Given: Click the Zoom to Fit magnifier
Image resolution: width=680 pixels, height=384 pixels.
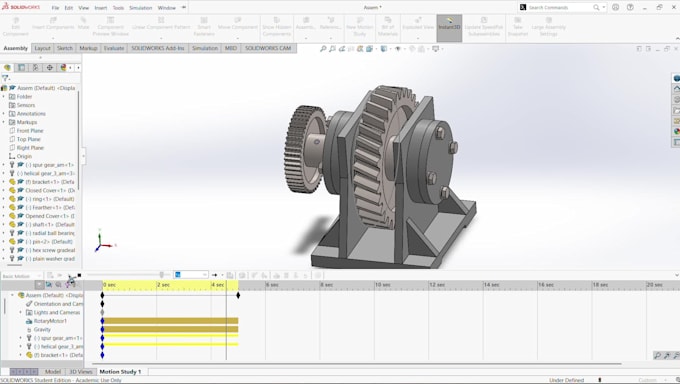Looking at the screenshot, I should click(x=323, y=49).
